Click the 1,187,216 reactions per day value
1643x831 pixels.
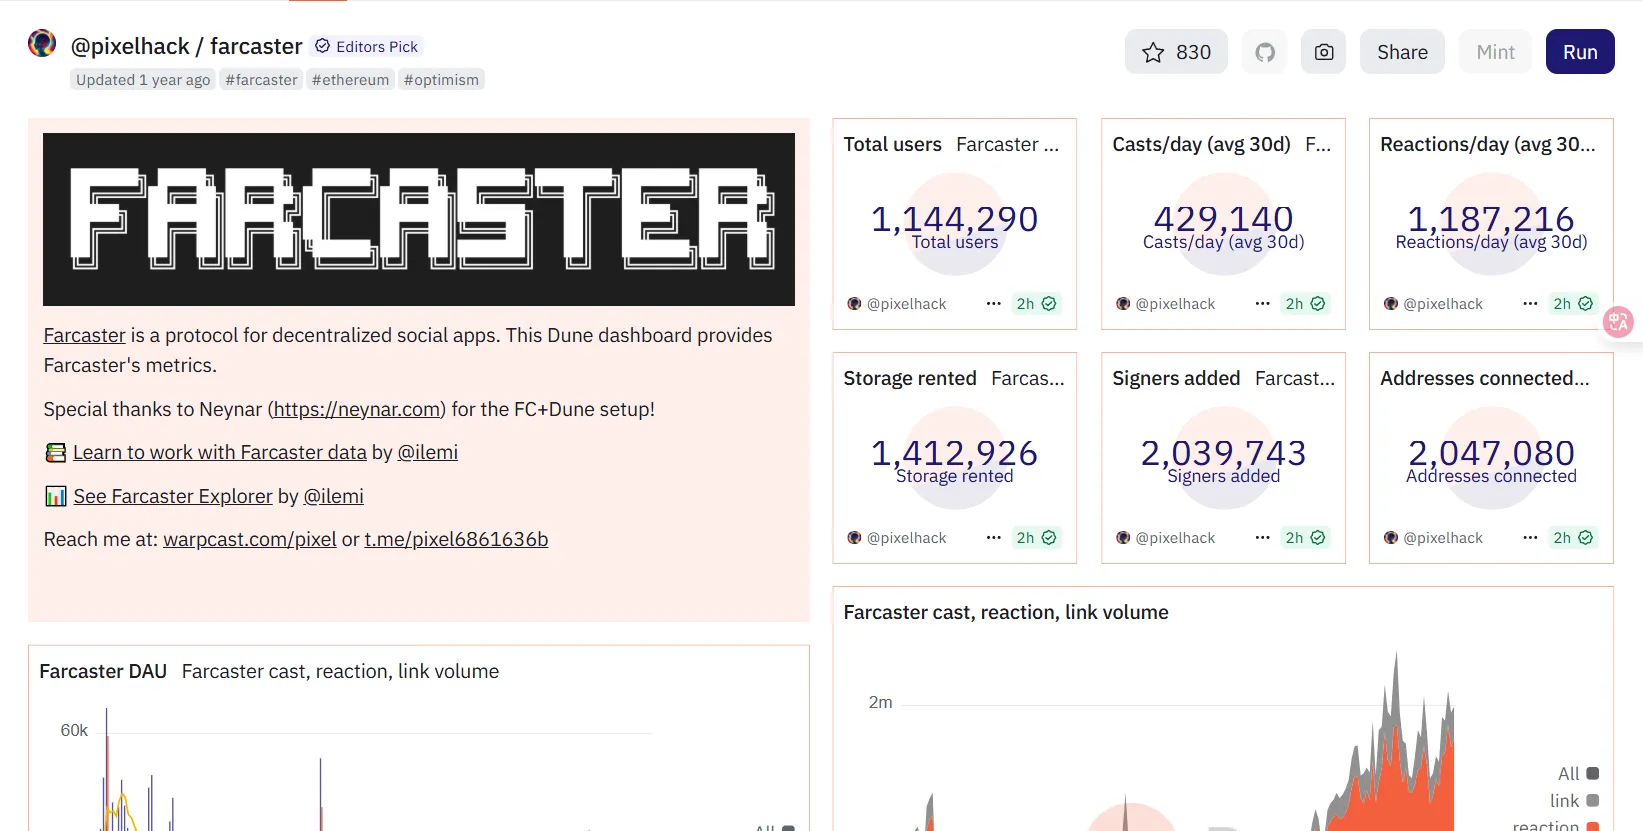(x=1491, y=218)
